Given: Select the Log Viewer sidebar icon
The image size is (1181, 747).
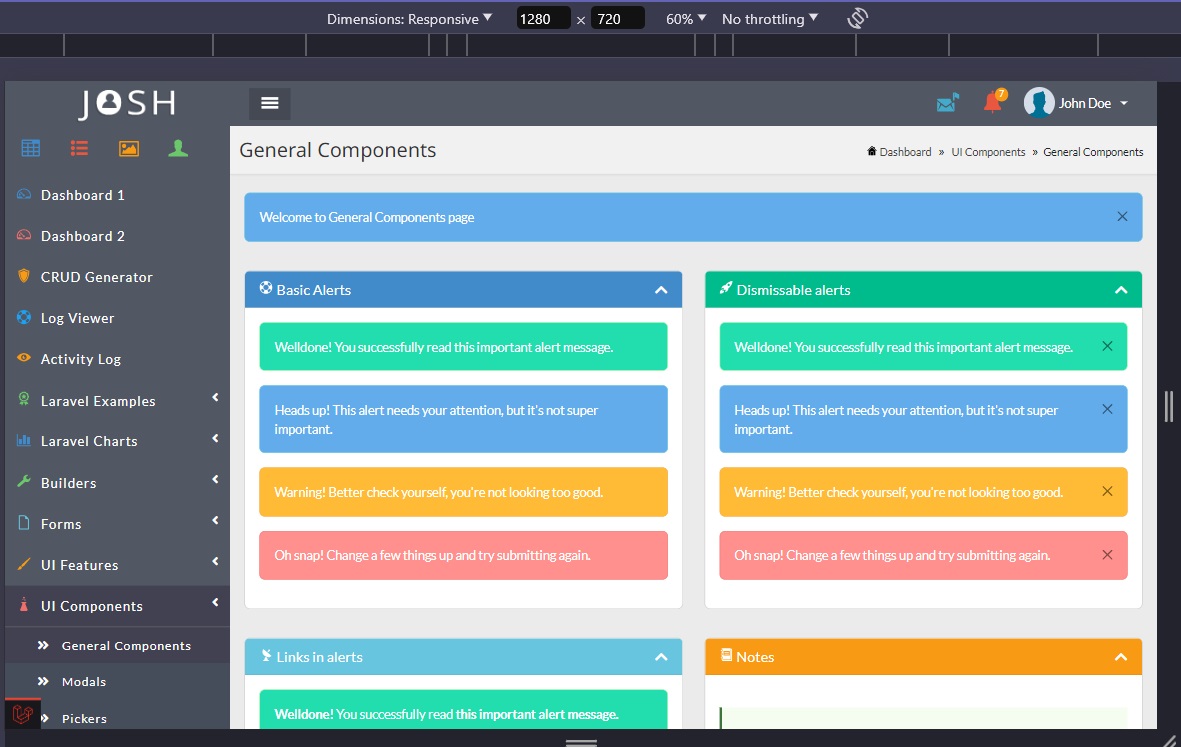Looking at the screenshot, I should [25, 317].
